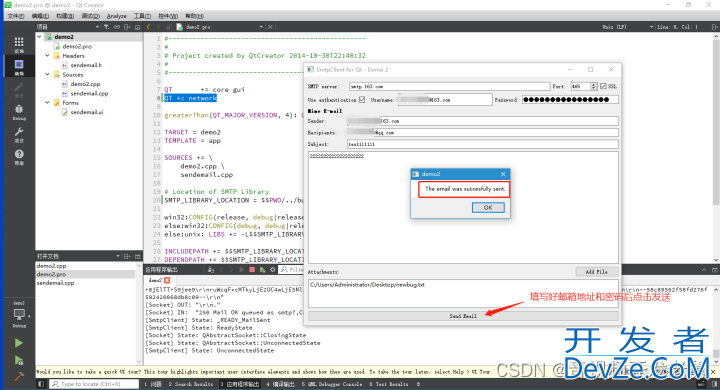
Task: Click the SMTP server input field
Action: [449, 86]
